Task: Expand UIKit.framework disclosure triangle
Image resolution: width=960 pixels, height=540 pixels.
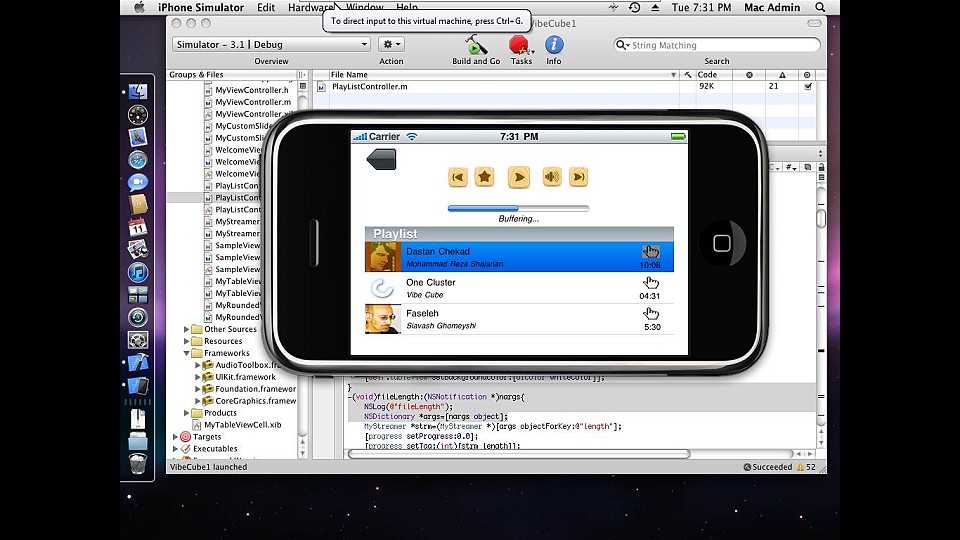Action: click(197, 377)
